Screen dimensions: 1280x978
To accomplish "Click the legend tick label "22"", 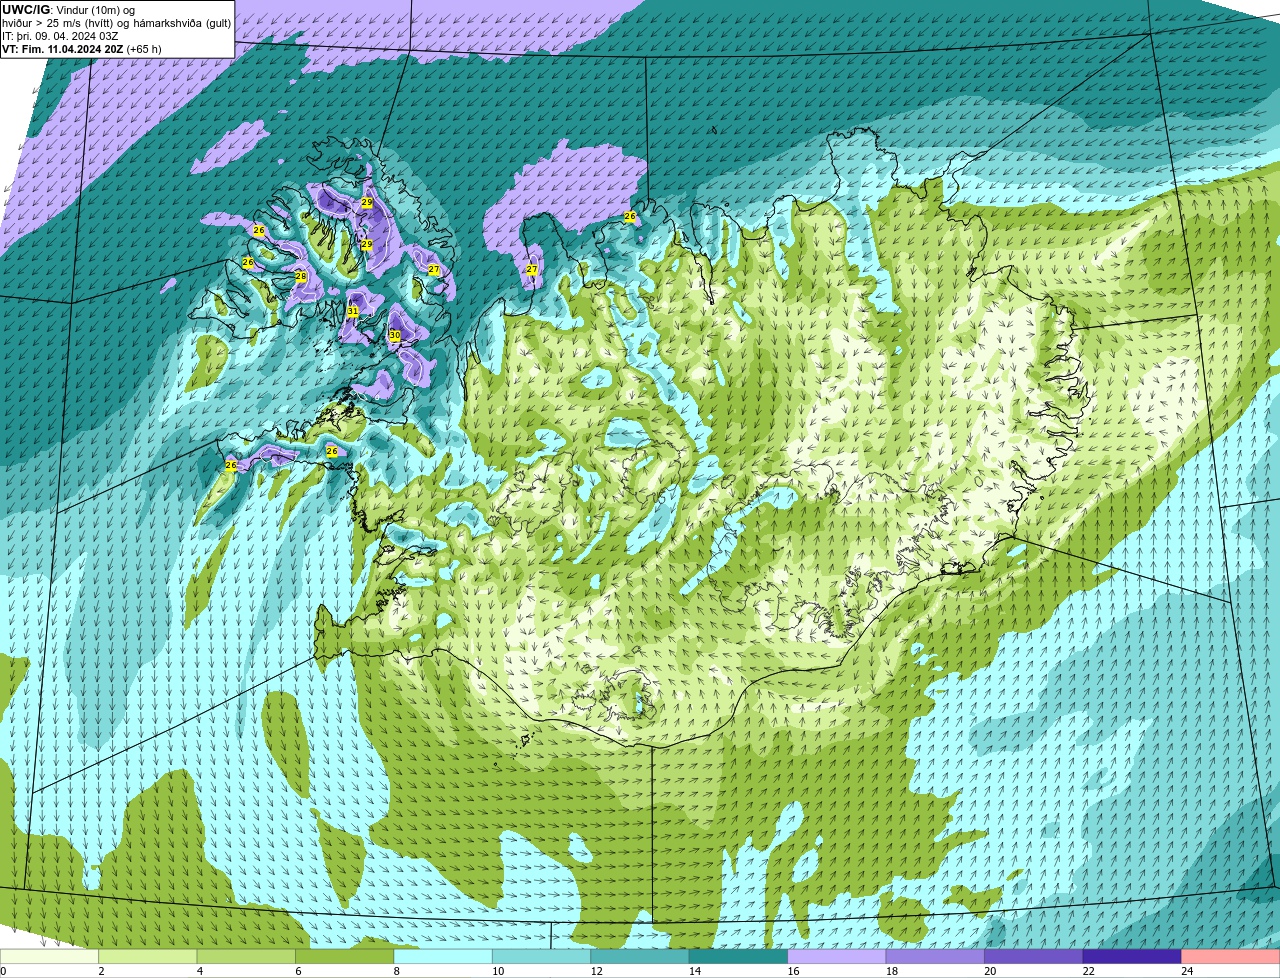I will click(x=1089, y=971).
